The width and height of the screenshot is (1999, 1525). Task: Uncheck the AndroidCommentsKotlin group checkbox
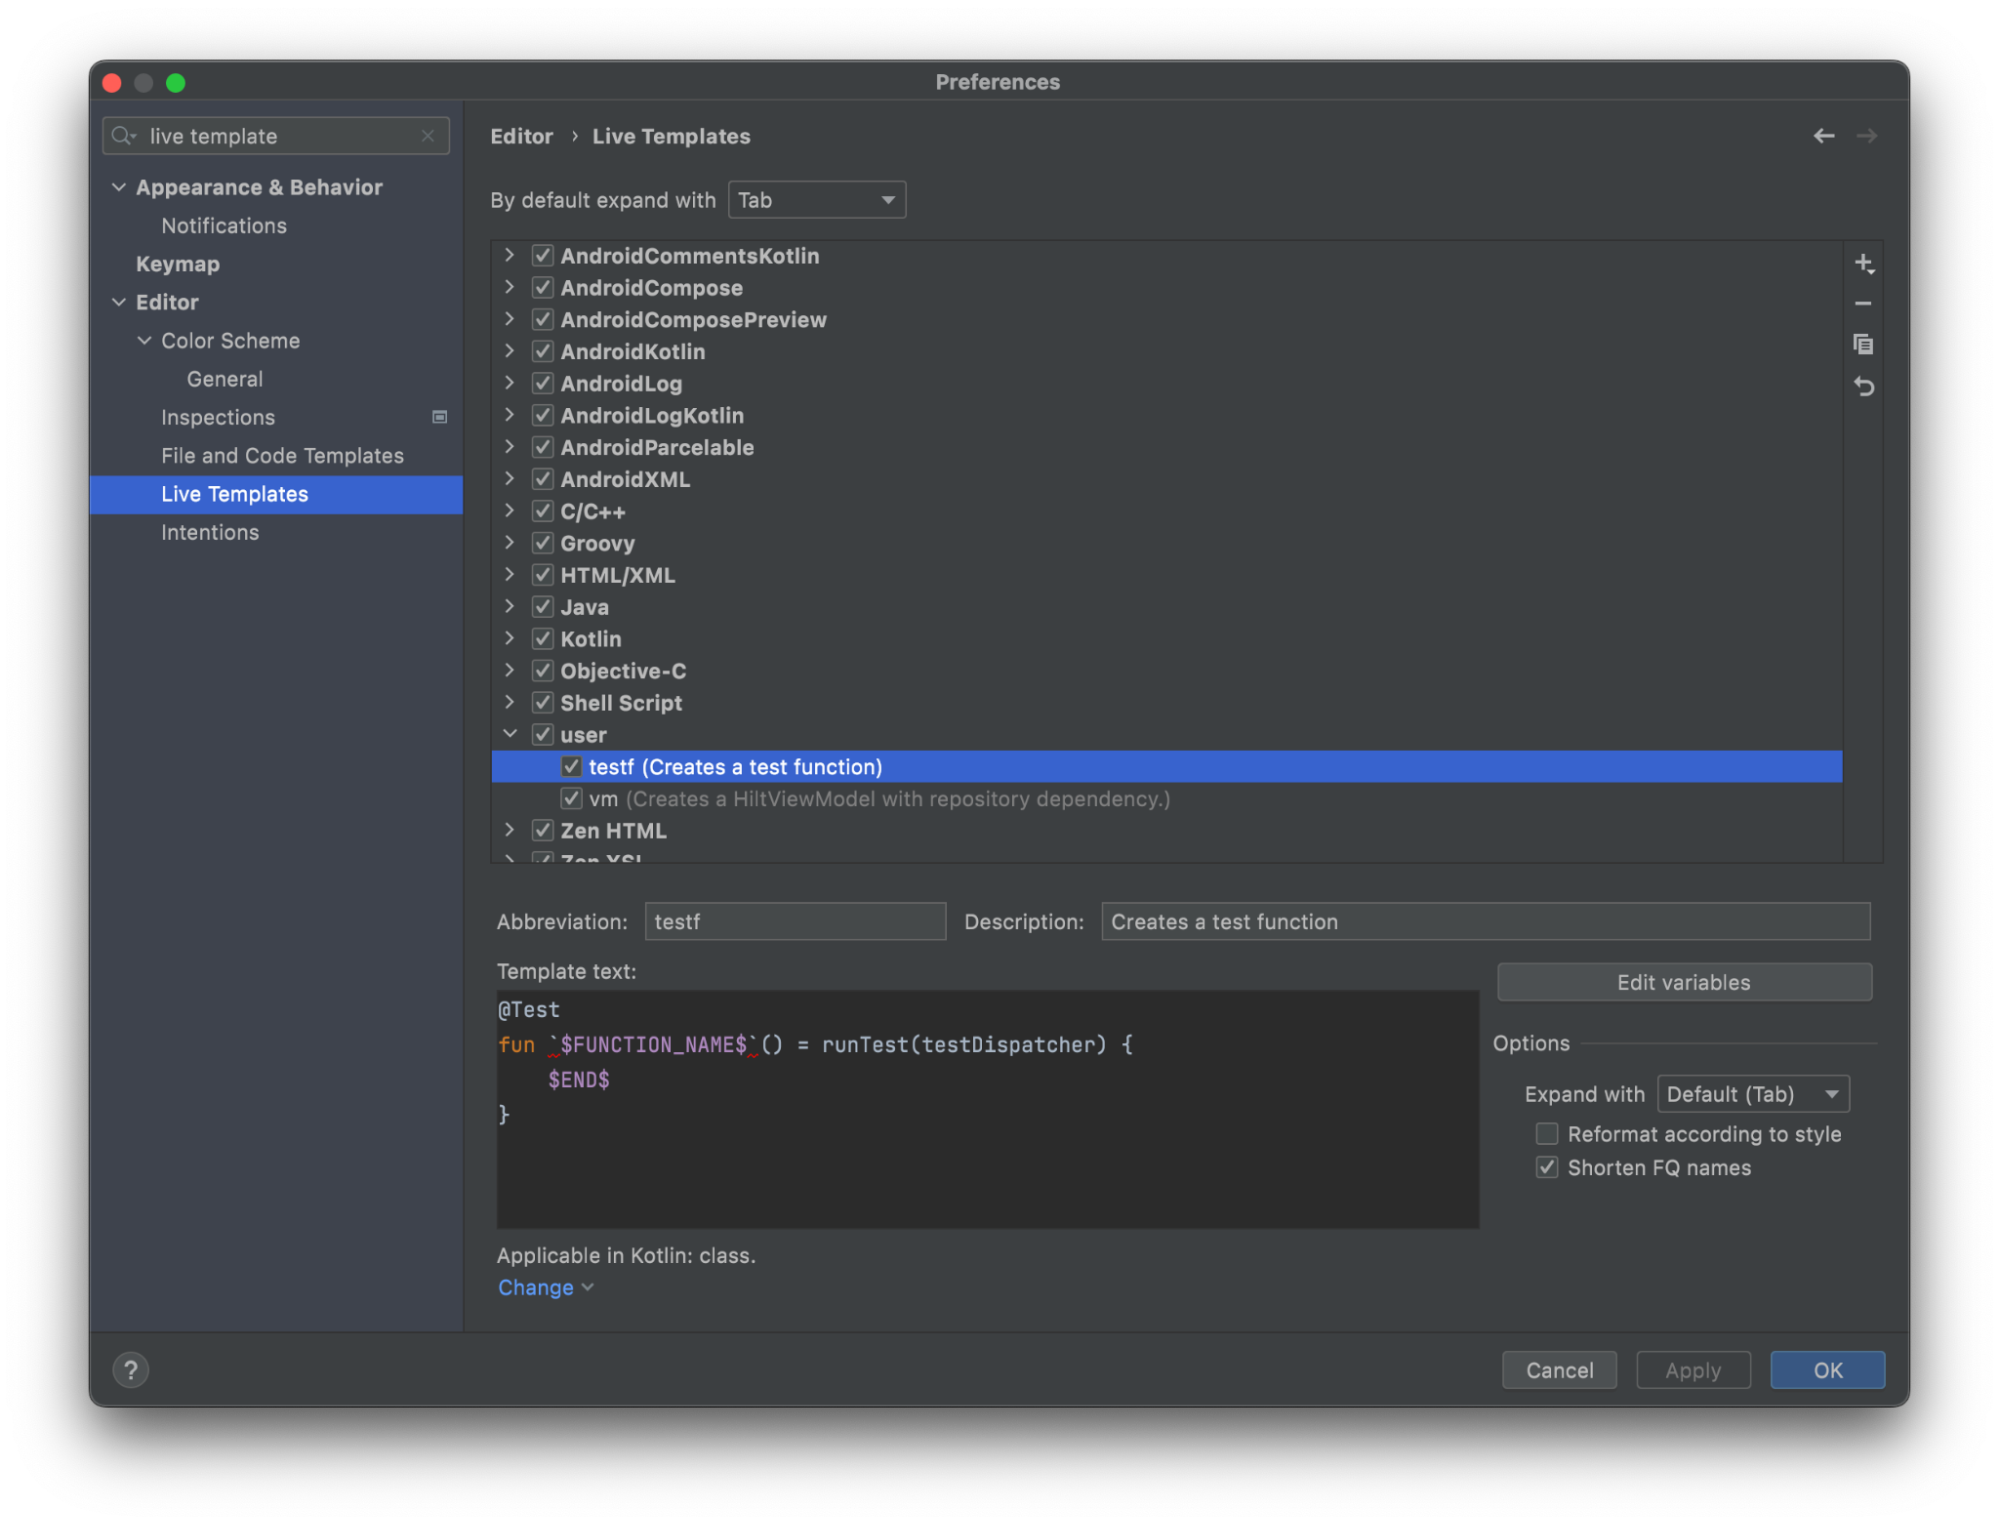coord(543,256)
